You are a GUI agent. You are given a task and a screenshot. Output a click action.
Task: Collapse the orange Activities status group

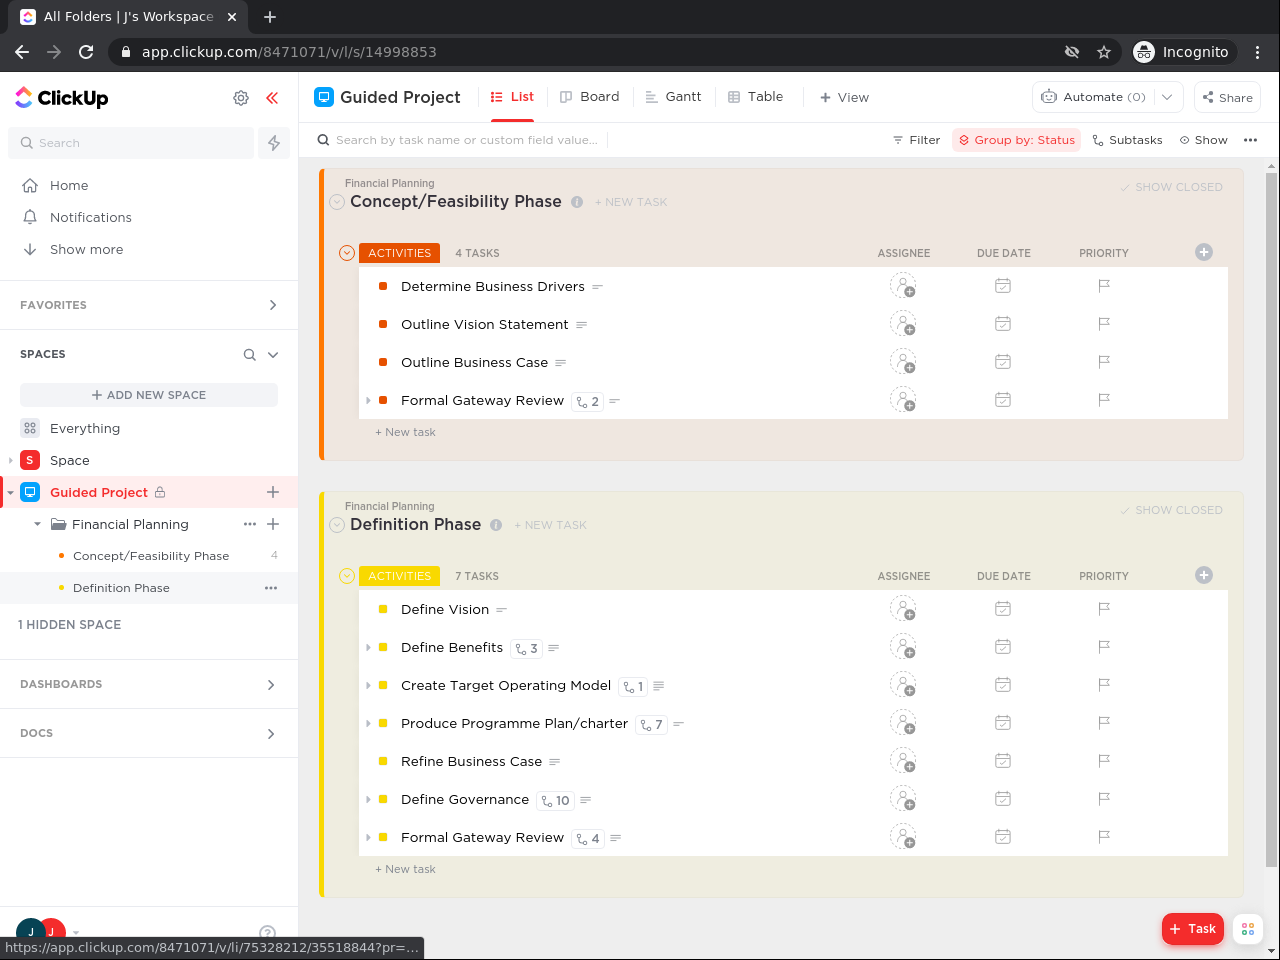tap(347, 253)
